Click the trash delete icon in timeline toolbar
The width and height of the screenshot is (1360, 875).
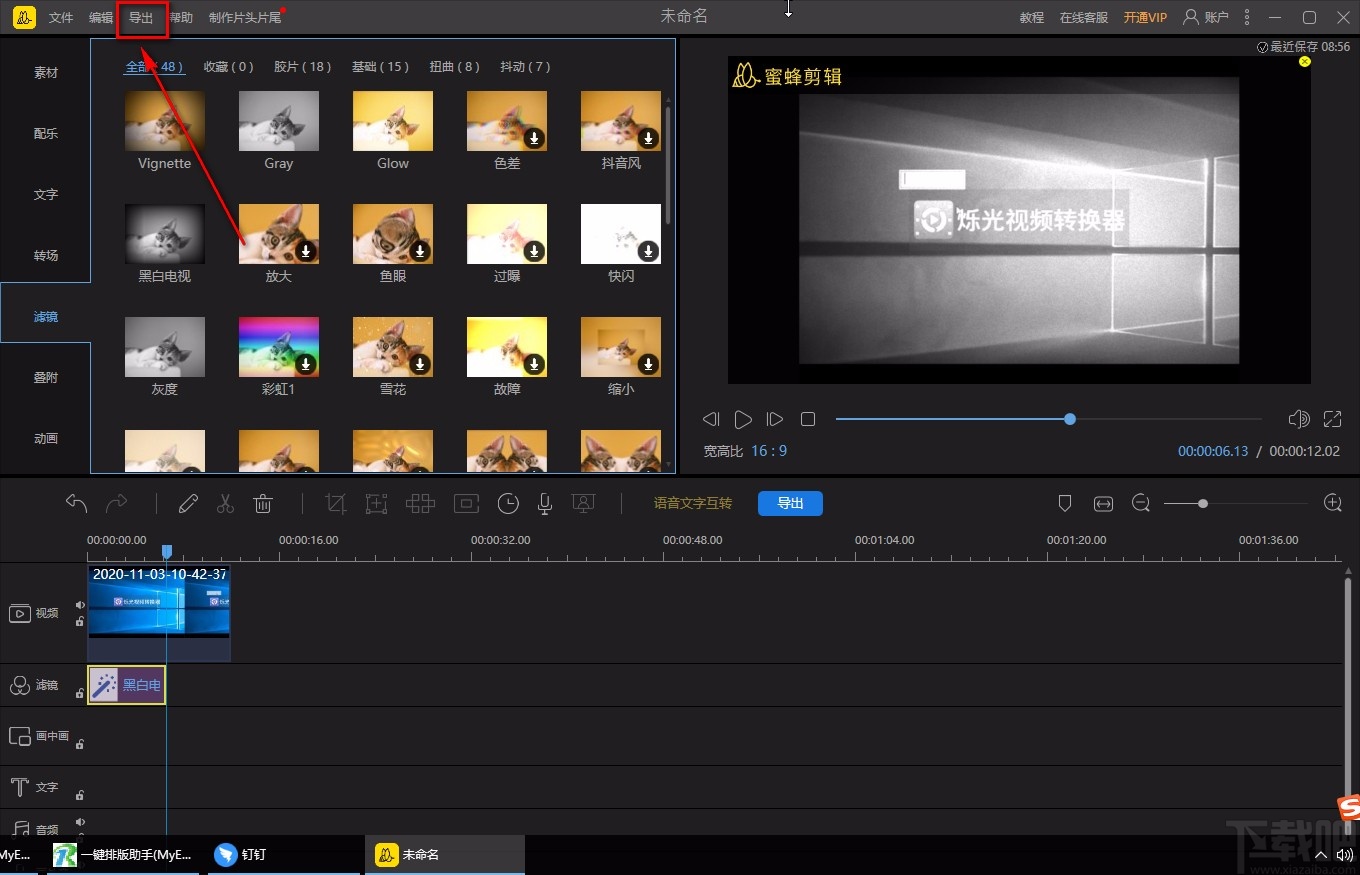pyautogui.click(x=263, y=504)
